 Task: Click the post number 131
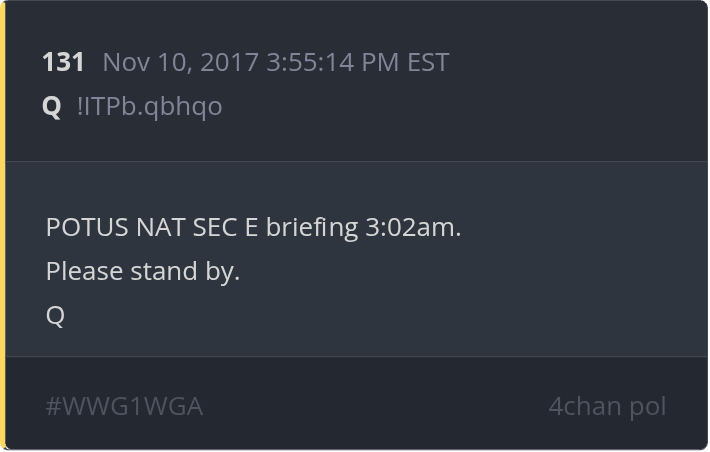63,62
